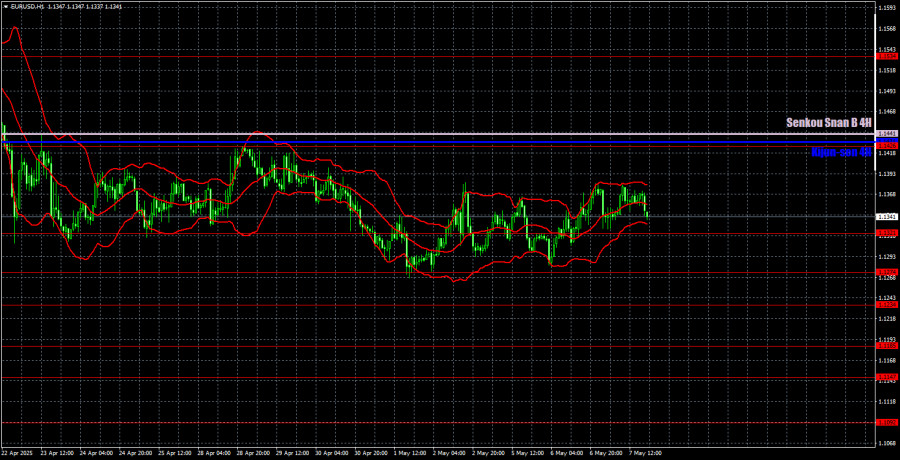Select the 1.1534 red horizontal level line

pos(437,57)
